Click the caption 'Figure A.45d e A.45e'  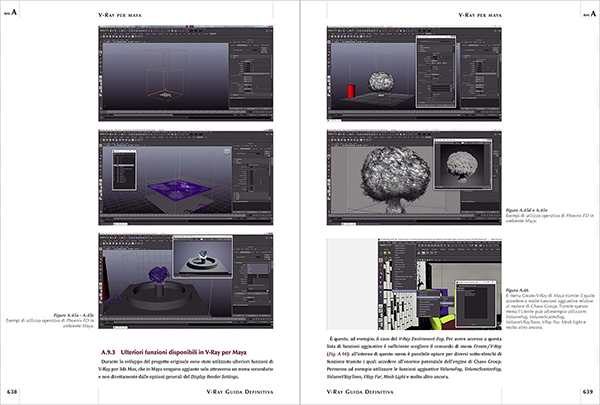(527, 210)
